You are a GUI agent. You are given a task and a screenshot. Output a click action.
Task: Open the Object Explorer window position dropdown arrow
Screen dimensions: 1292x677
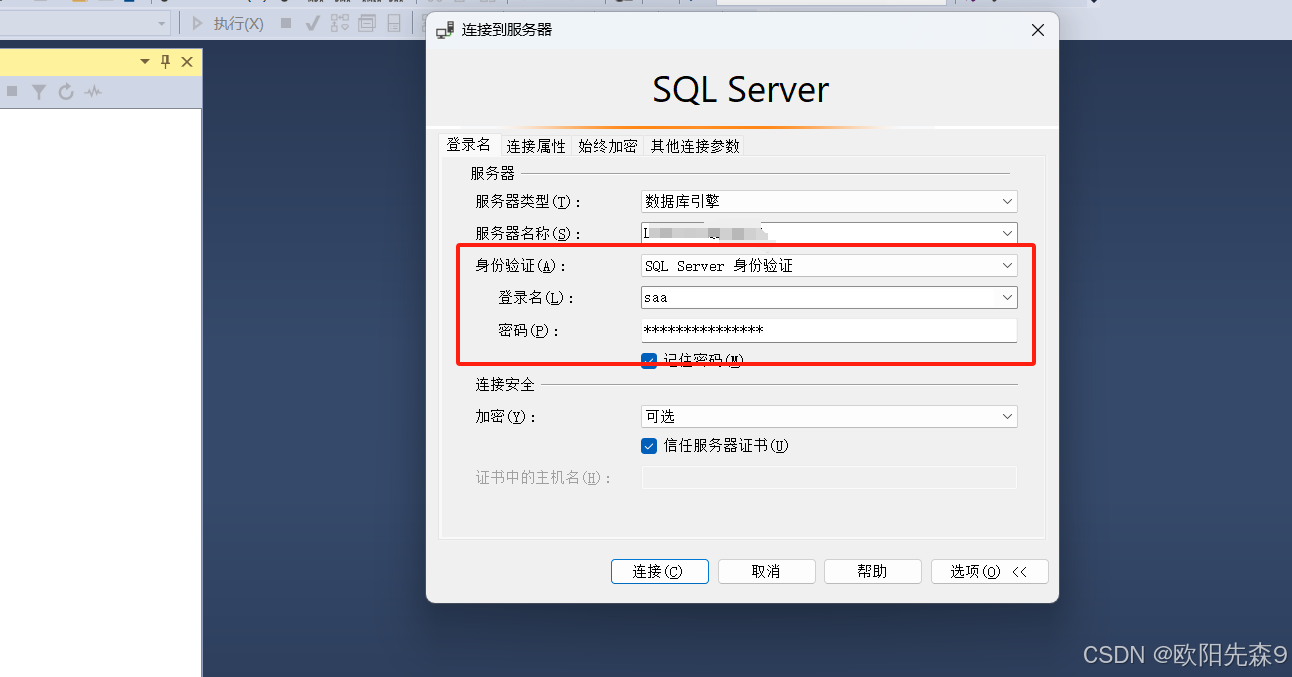tap(145, 62)
